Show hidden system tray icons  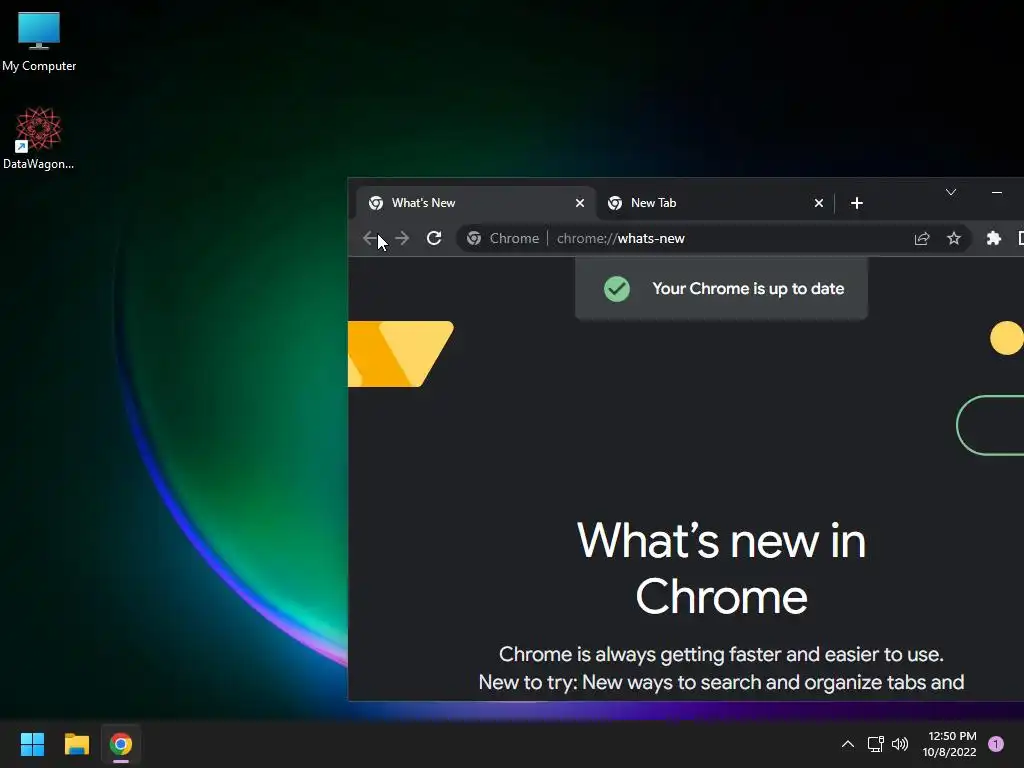(848, 744)
